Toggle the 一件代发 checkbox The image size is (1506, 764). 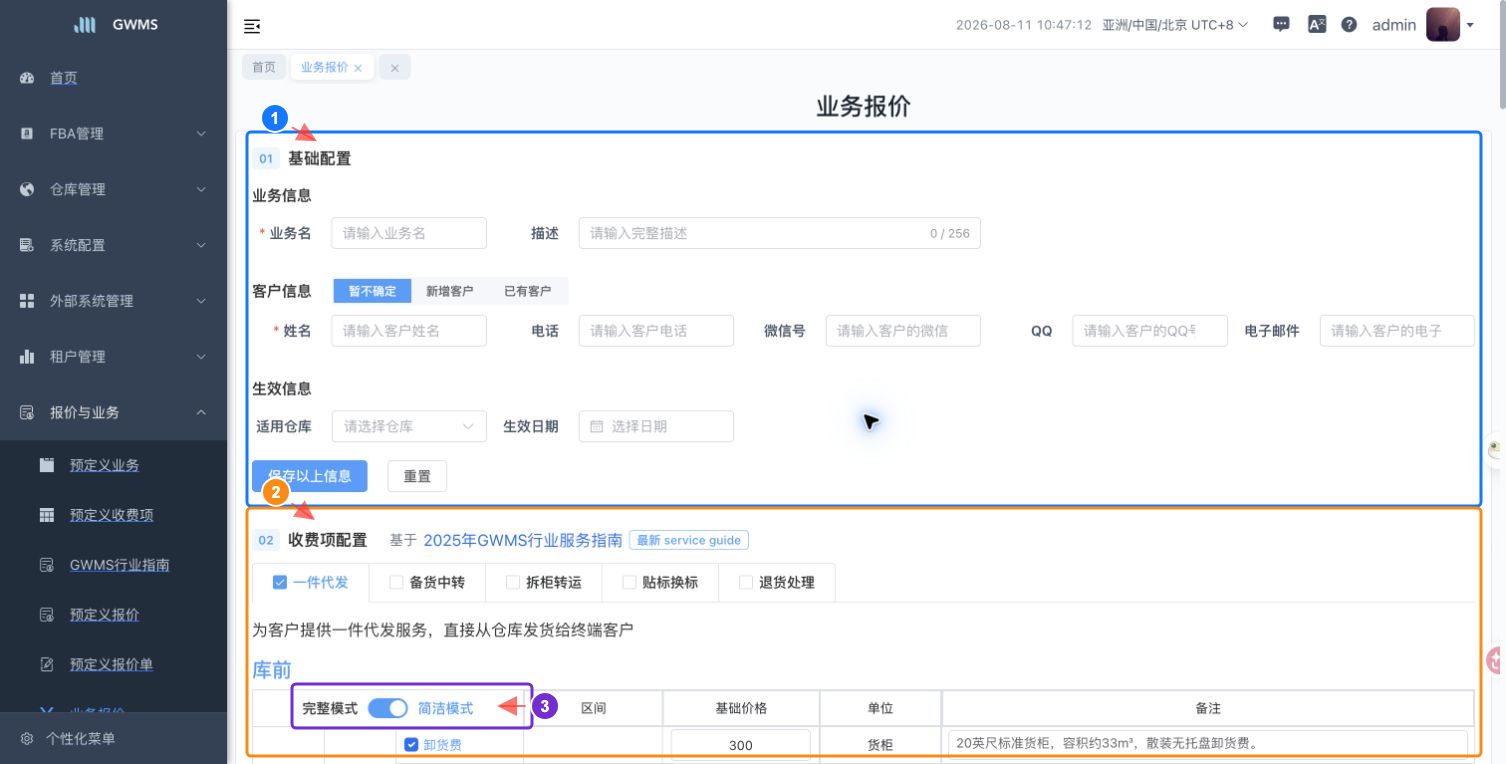tap(280, 582)
